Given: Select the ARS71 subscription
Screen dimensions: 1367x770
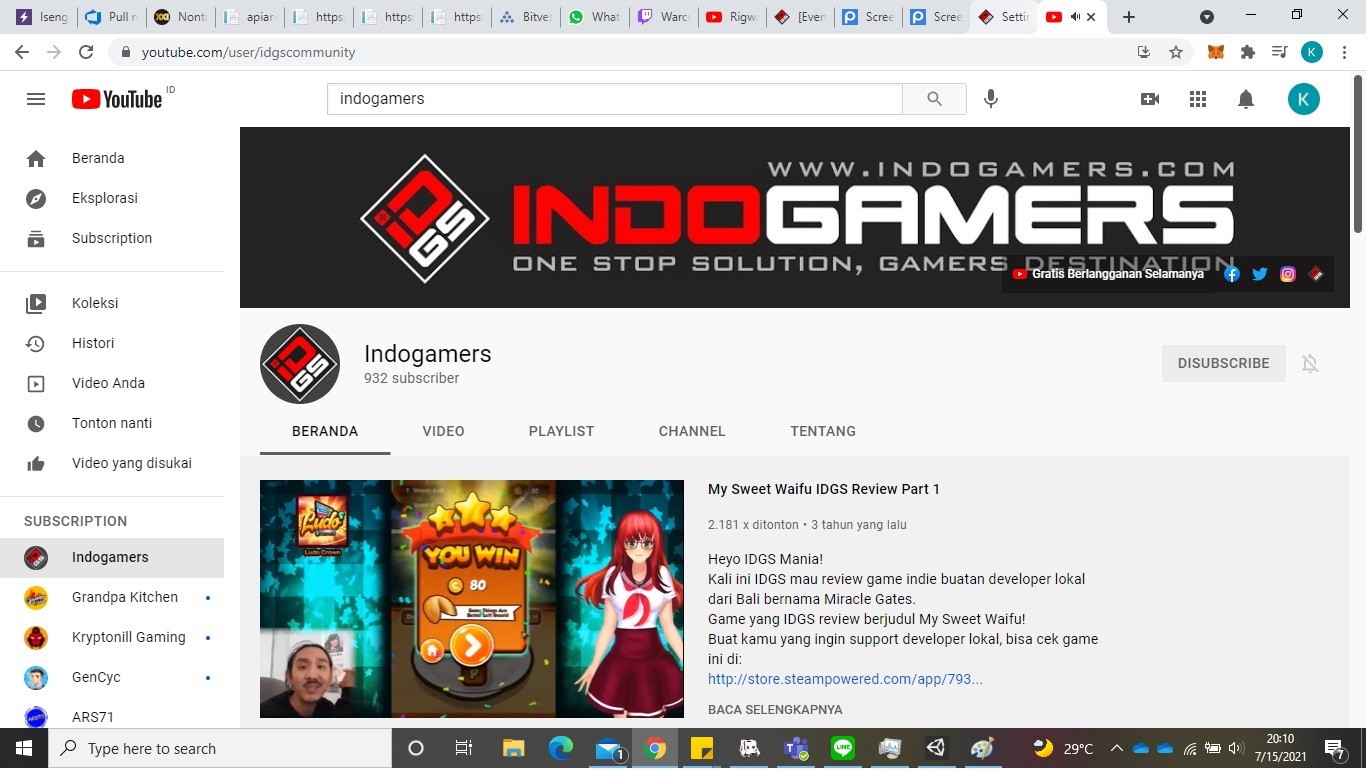Looking at the screenshot, I should (112, 716).
